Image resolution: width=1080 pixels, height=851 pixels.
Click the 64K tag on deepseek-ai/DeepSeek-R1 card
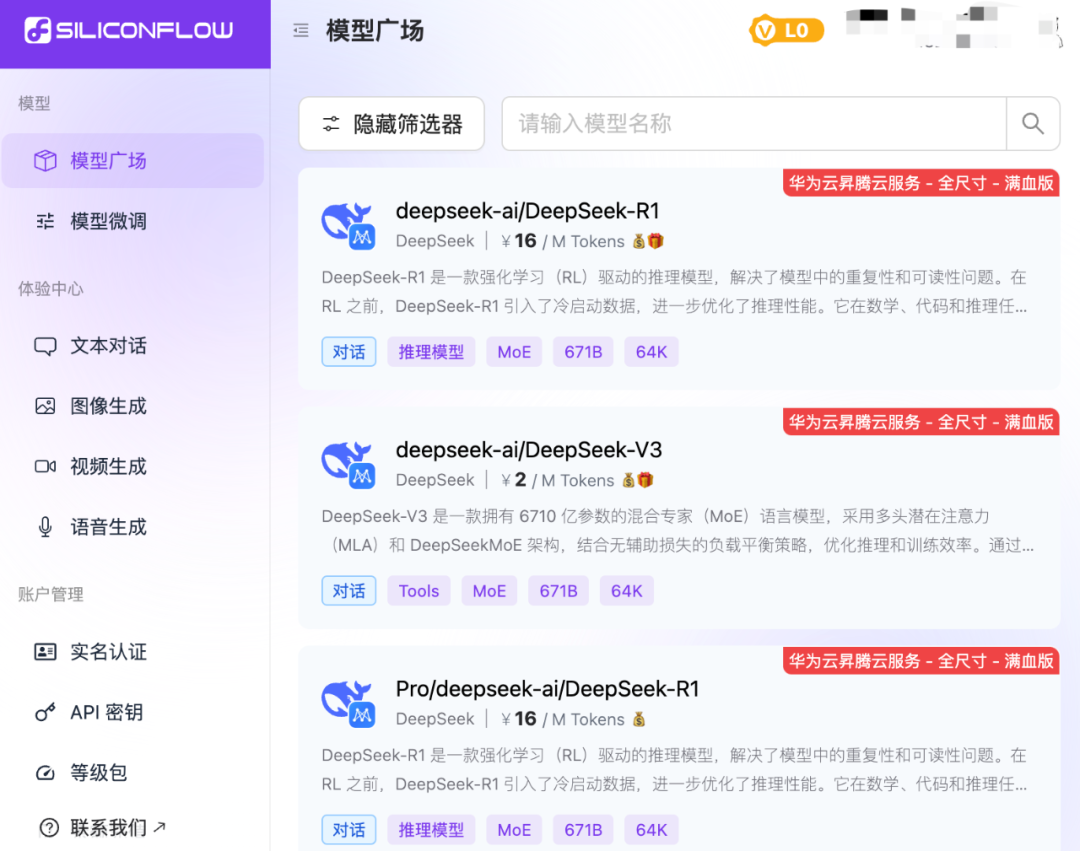[652, 352]
